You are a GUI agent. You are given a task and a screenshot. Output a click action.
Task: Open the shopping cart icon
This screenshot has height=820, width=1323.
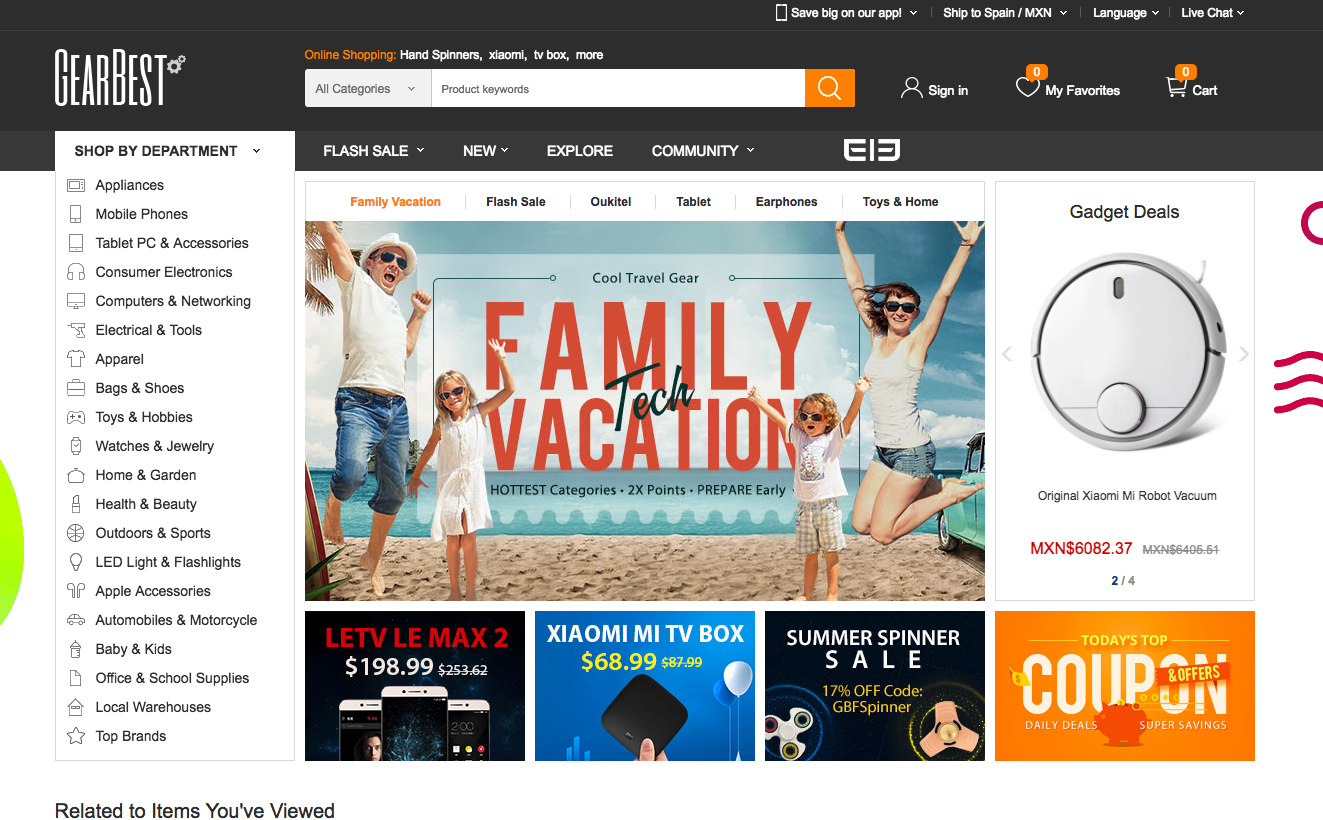point(1176,88)
